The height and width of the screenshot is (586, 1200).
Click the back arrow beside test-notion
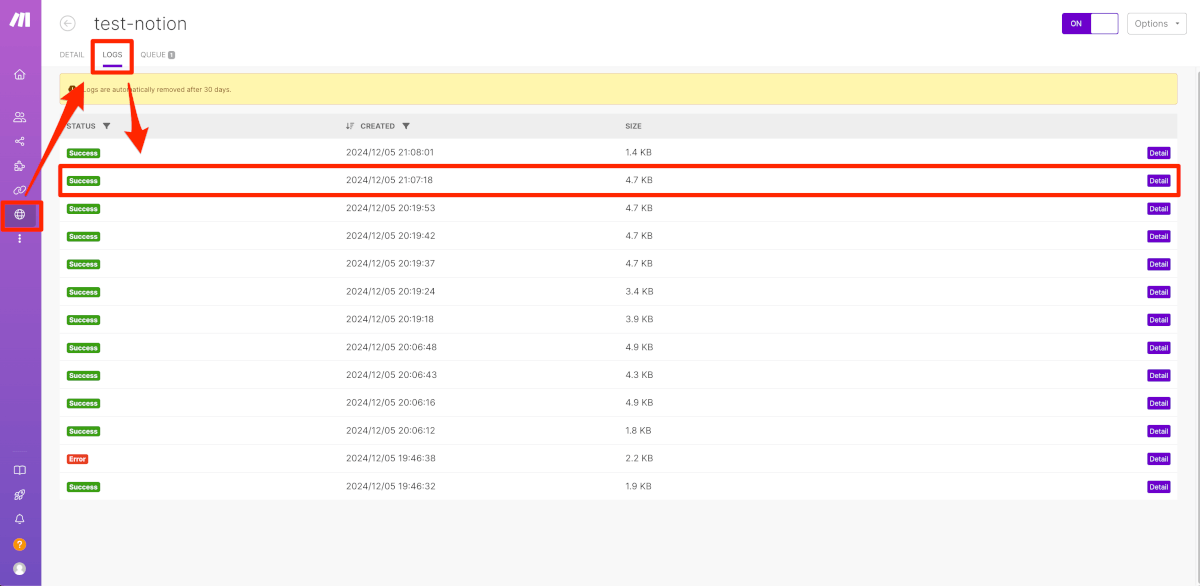[x=68, y=23]
